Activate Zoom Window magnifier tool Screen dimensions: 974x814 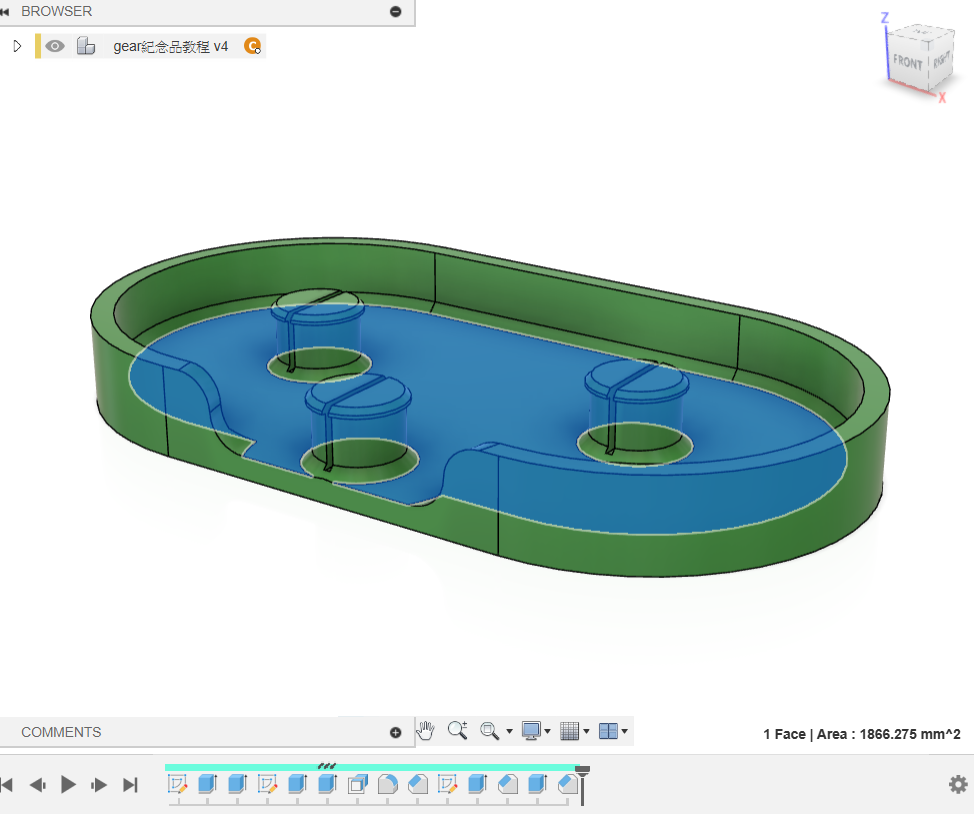(x=457, y=731)
